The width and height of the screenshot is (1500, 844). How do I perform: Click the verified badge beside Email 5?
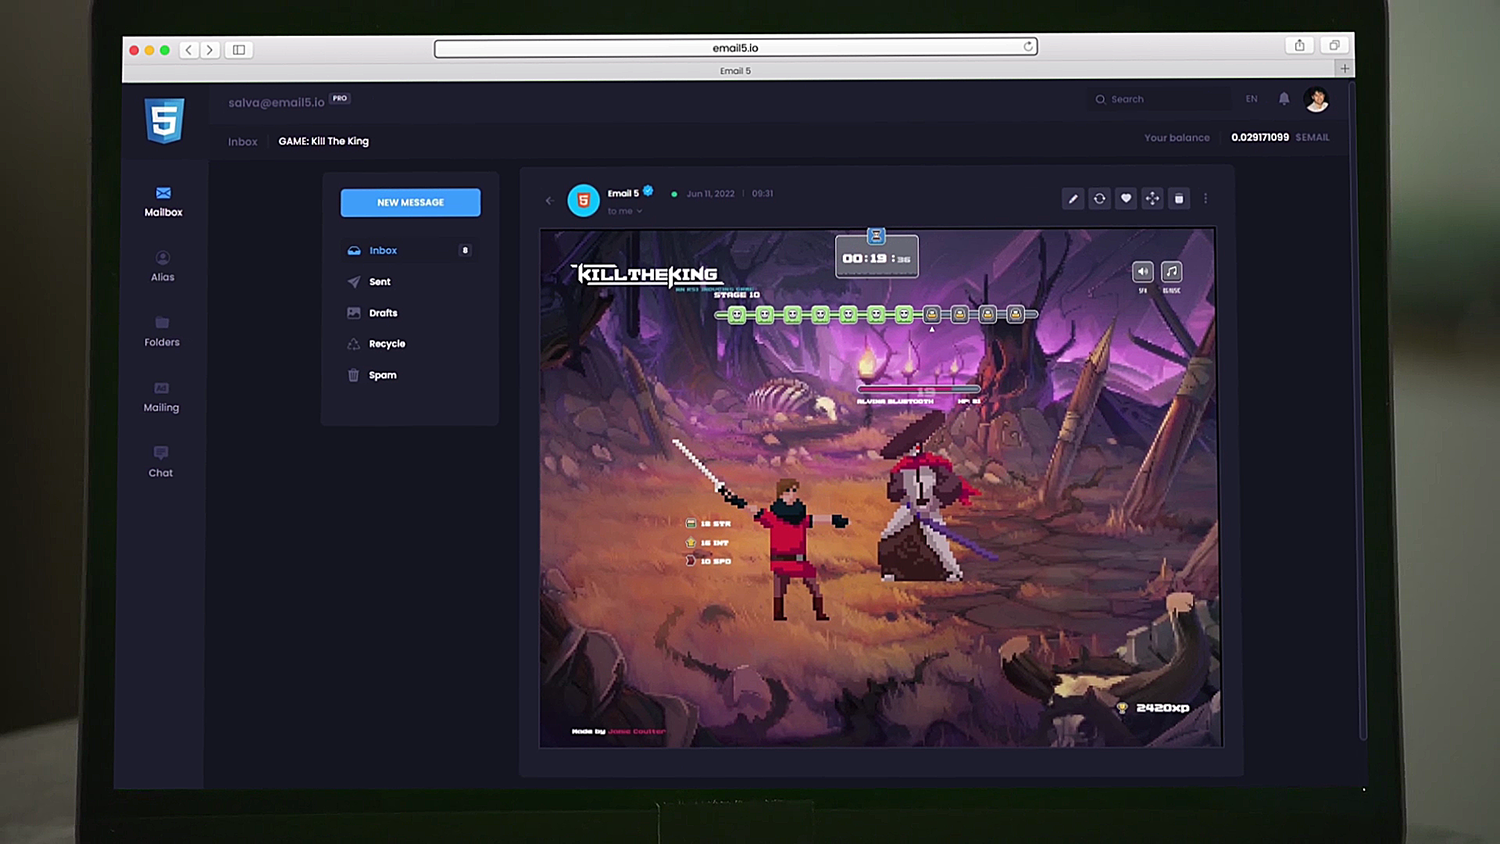click(x=648, y=191)
